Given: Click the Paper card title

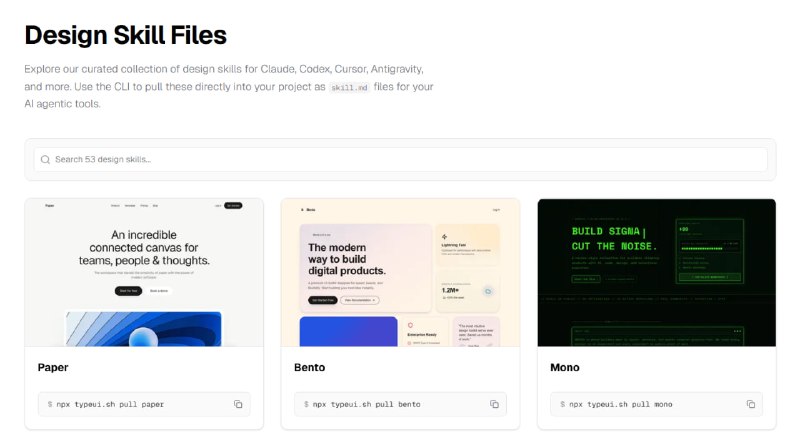Looking at the screenshot, I should pyautogui.click(x=52, y=368).
